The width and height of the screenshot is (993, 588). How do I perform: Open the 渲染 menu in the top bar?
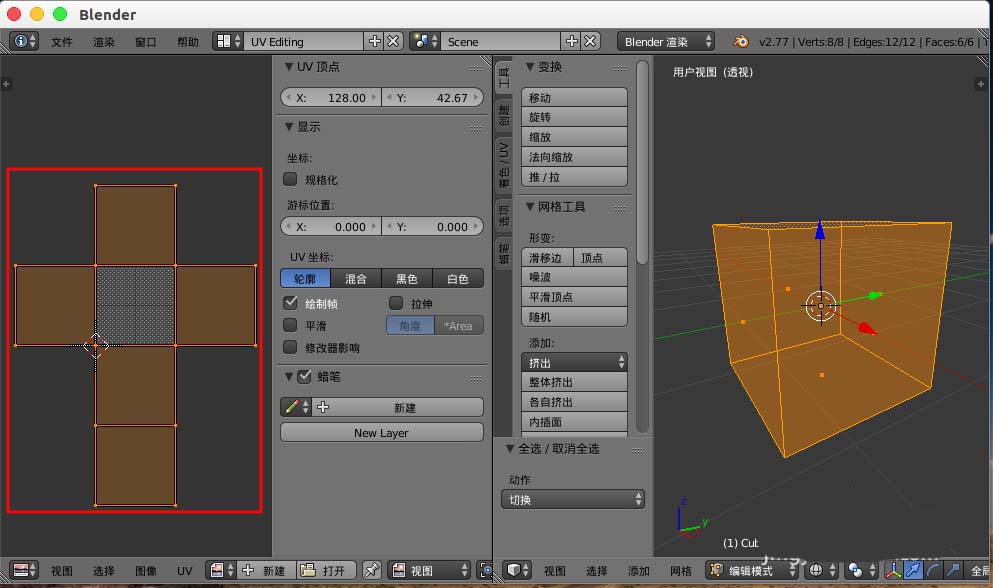[103, 41]
